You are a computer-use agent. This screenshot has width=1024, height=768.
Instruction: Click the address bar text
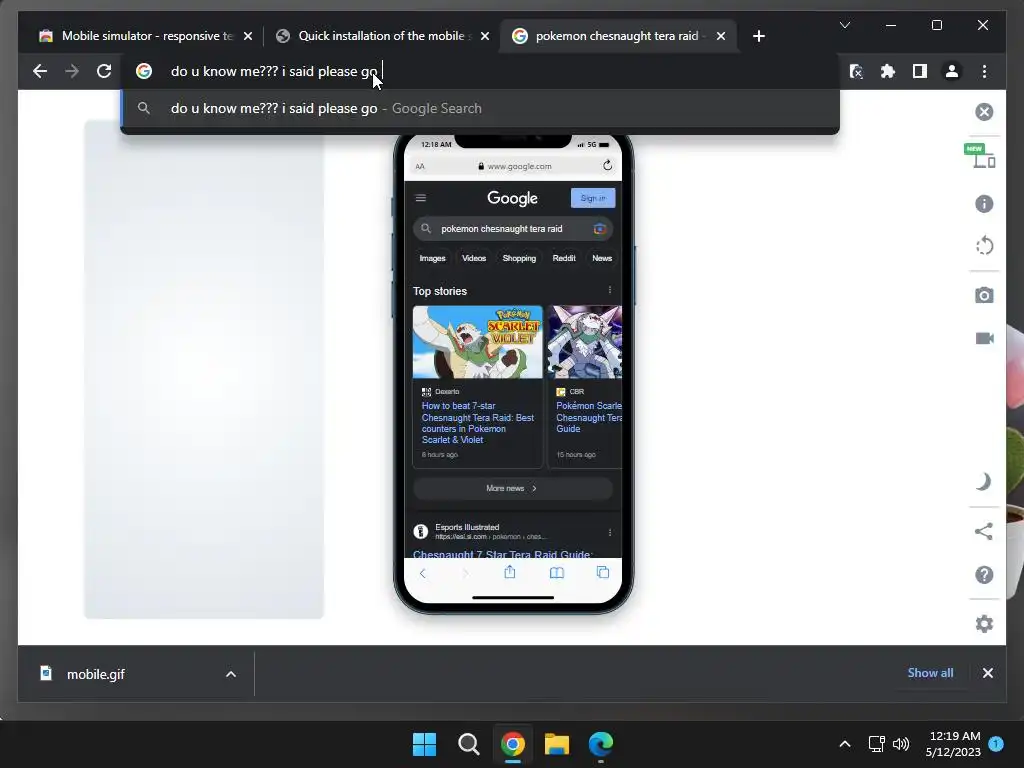(274, 71)
